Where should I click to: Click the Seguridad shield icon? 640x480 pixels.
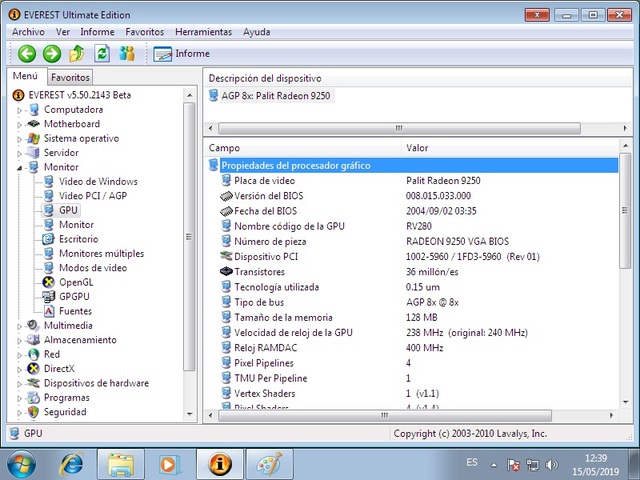[33, 412]
